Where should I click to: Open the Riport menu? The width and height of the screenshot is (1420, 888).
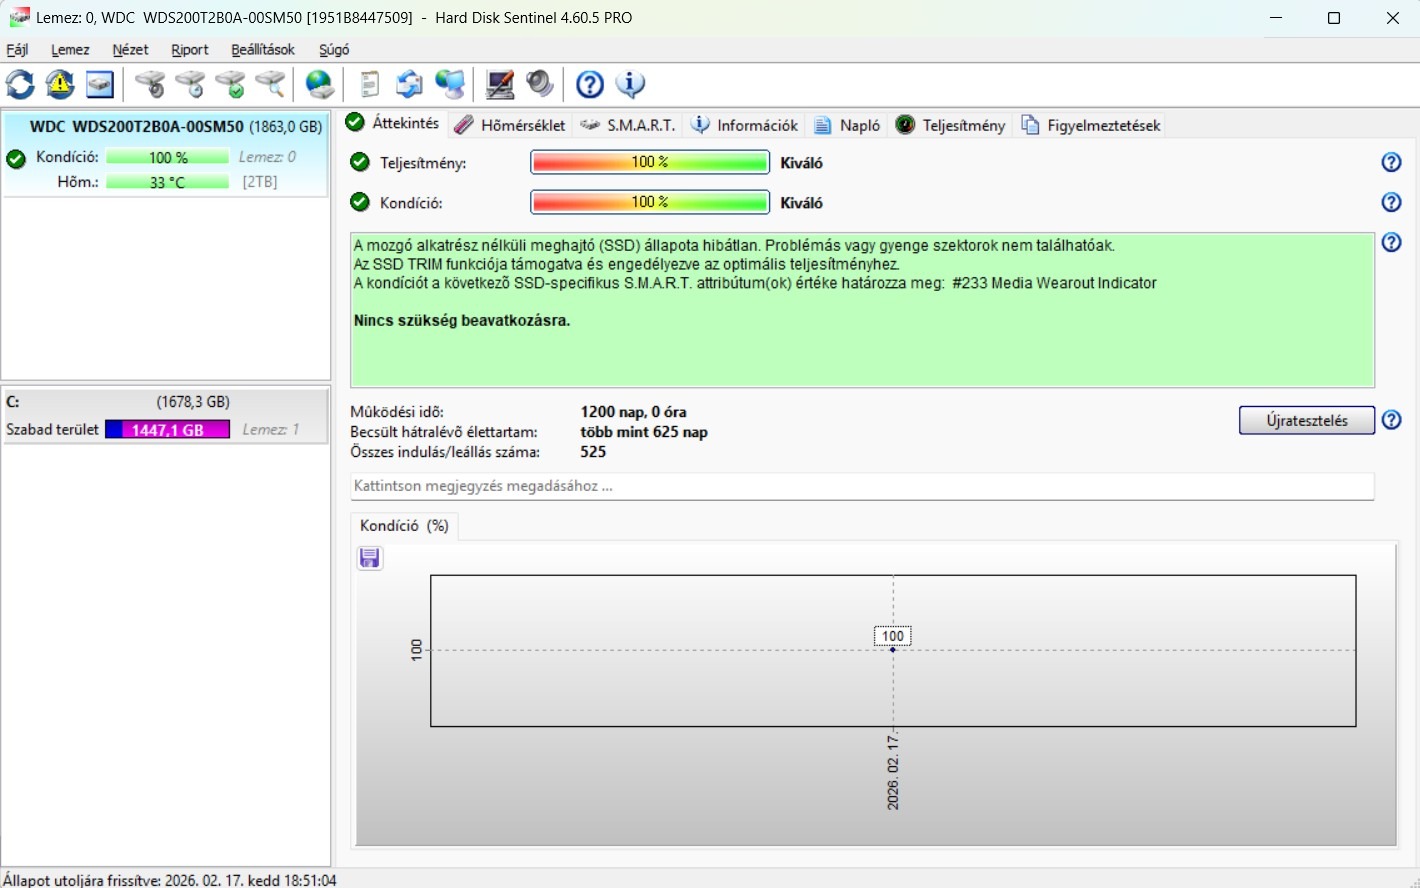tap(190, 49)
